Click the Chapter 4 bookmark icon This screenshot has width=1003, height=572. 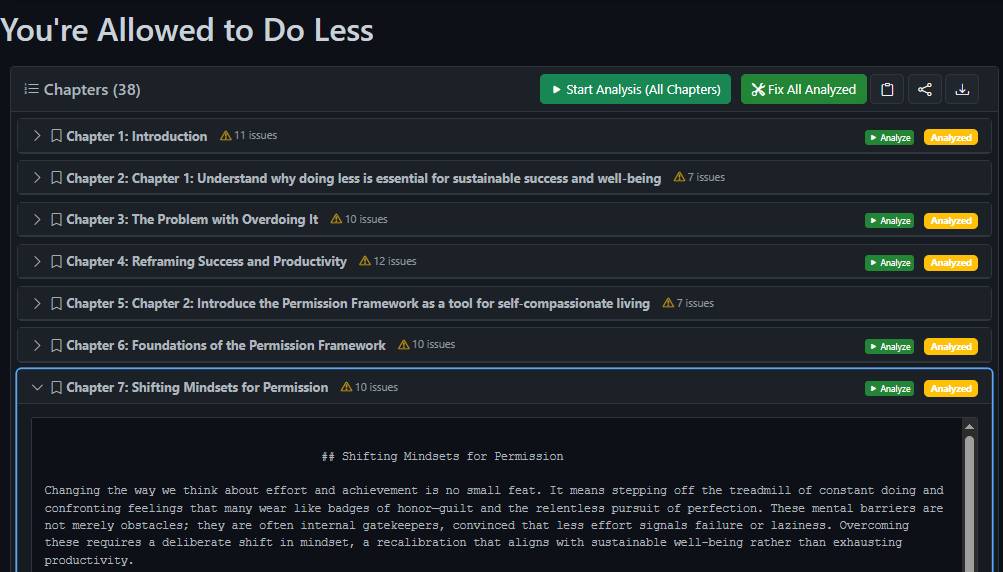click(x=57, y=262)
